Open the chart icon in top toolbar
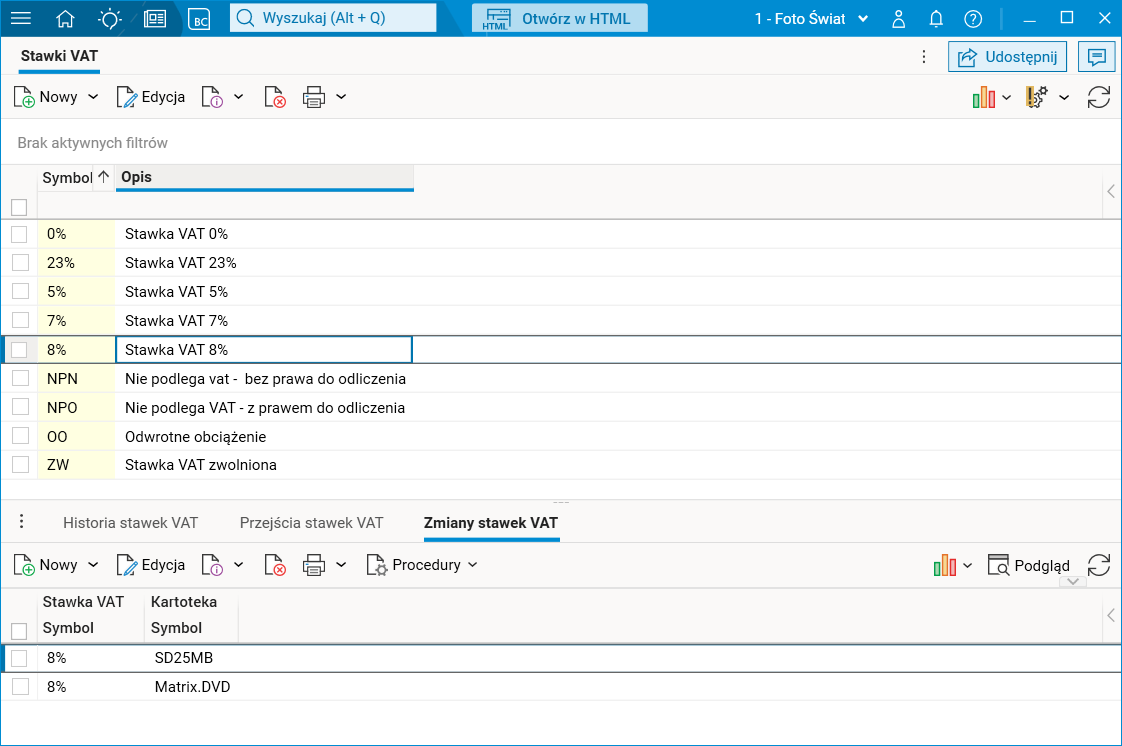This screenshot has width=1122, height=746. [984, 97]
